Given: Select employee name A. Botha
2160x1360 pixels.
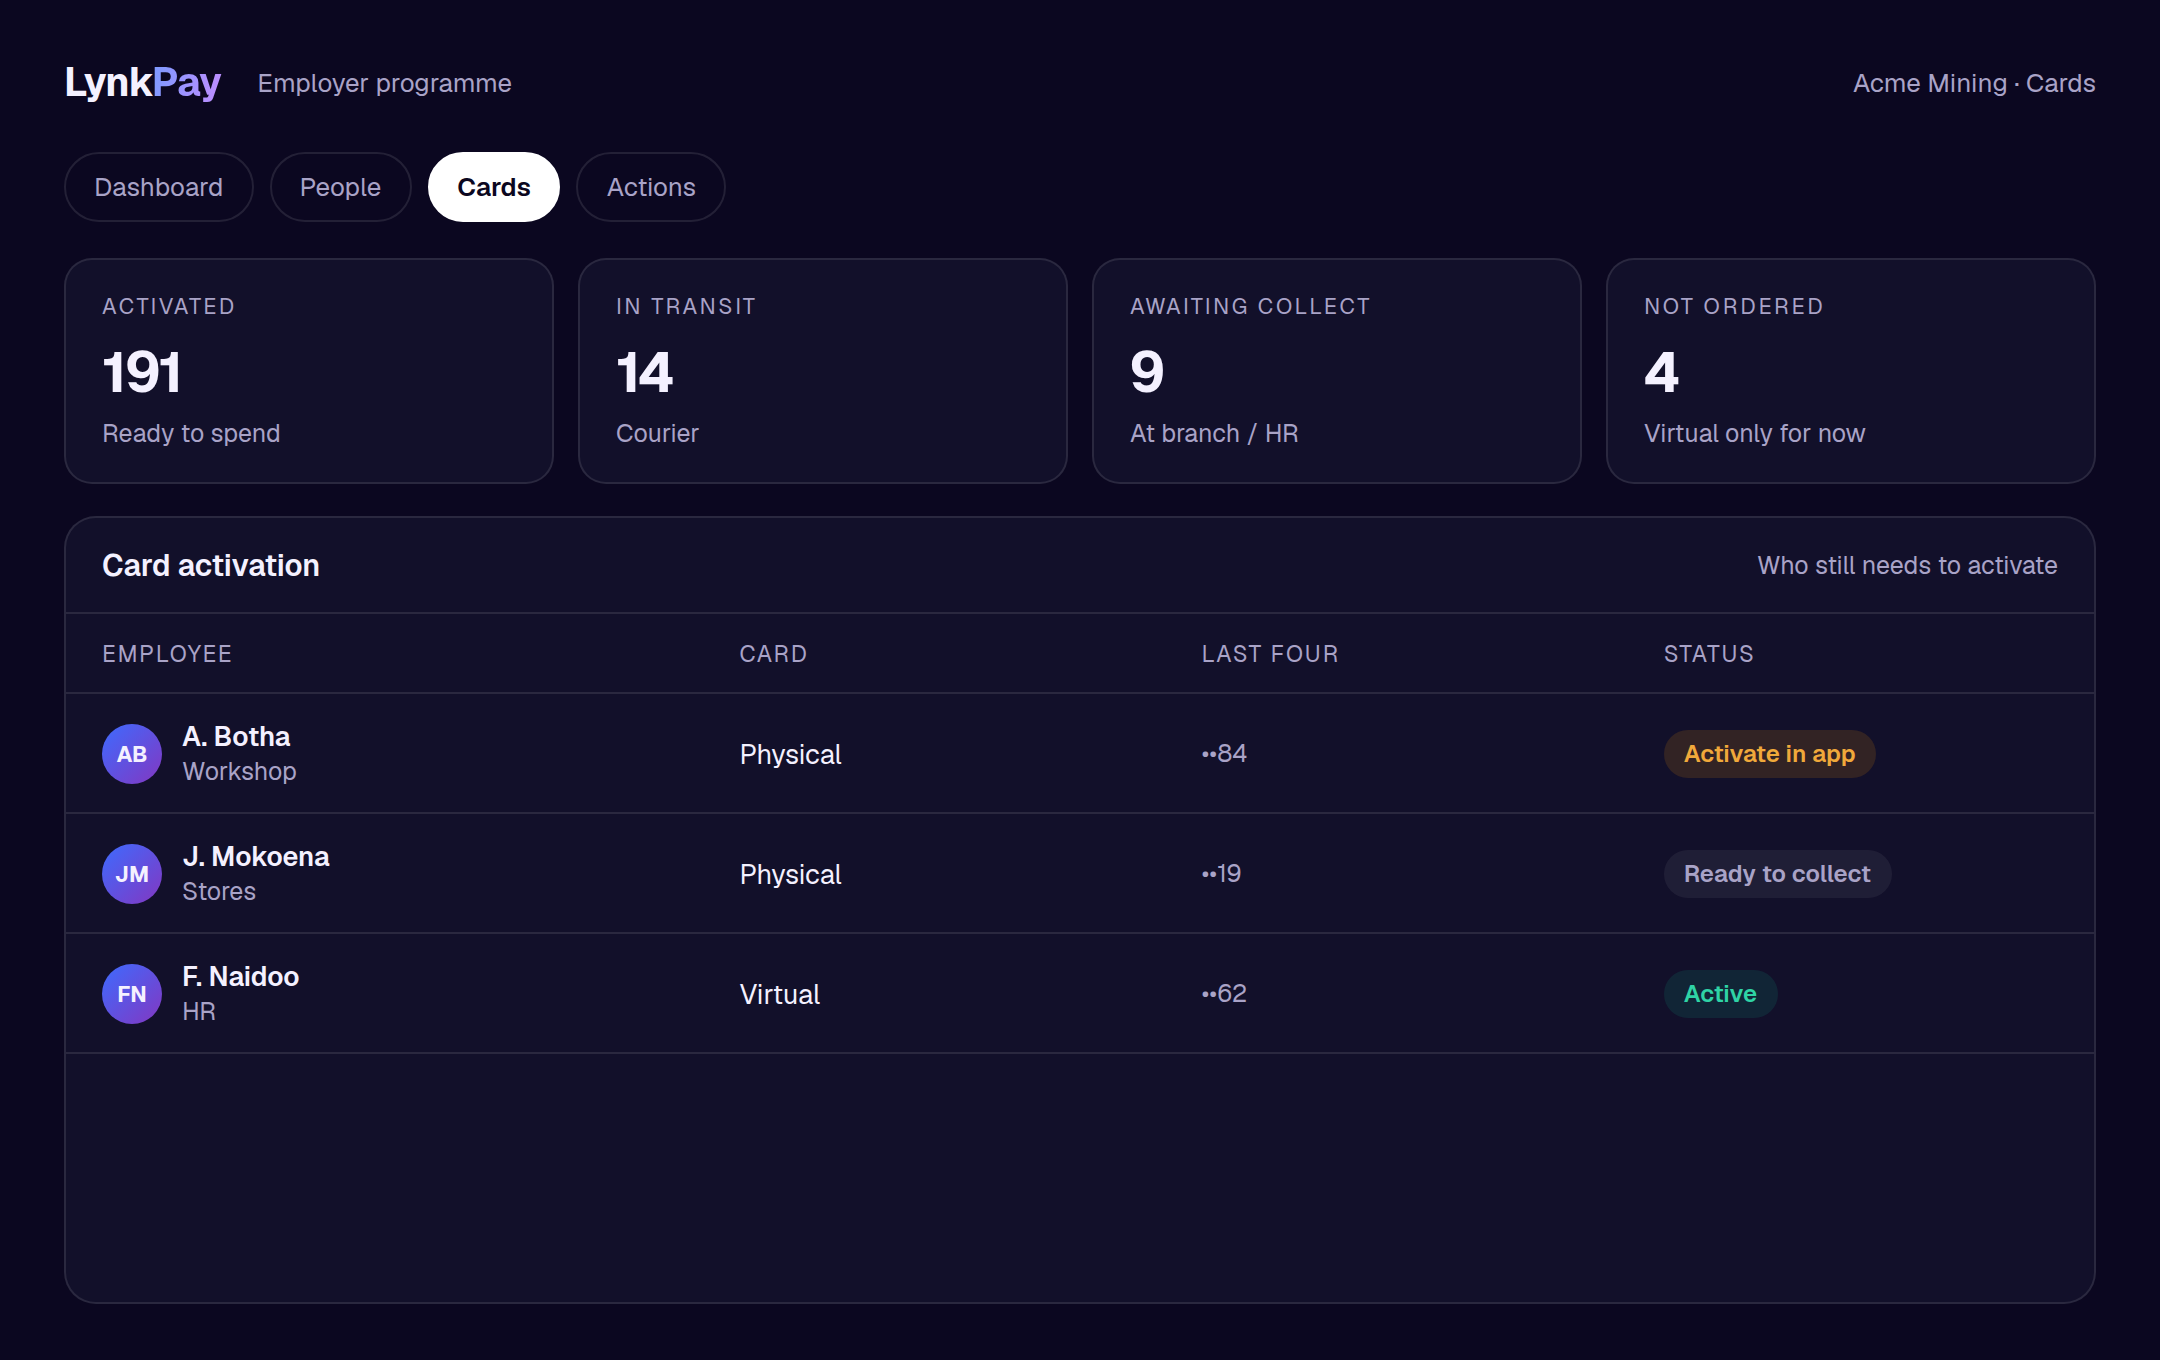Looking at the screenshot, I should pyautogui.click(x=236, y=737).
